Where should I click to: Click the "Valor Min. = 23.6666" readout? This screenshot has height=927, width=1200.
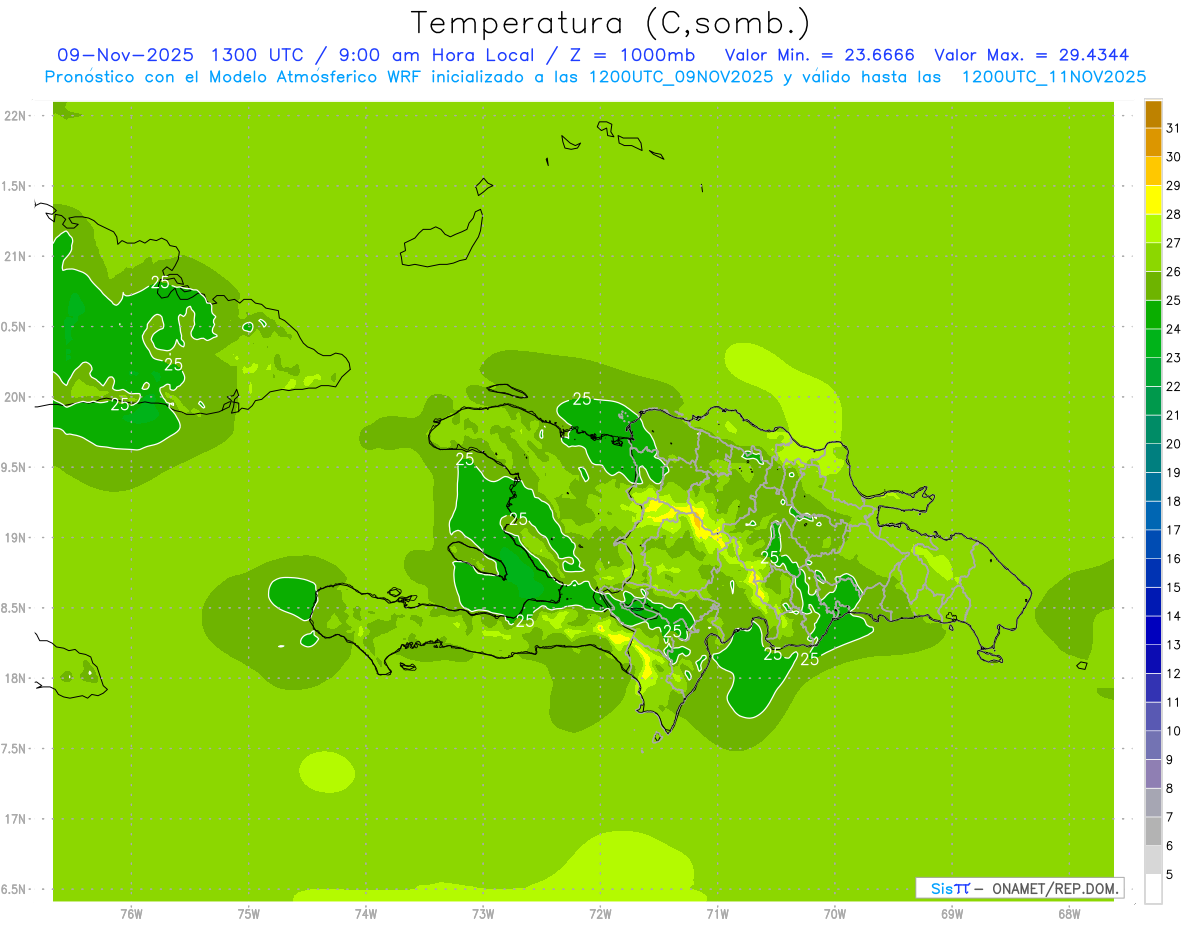click(819, 55)
